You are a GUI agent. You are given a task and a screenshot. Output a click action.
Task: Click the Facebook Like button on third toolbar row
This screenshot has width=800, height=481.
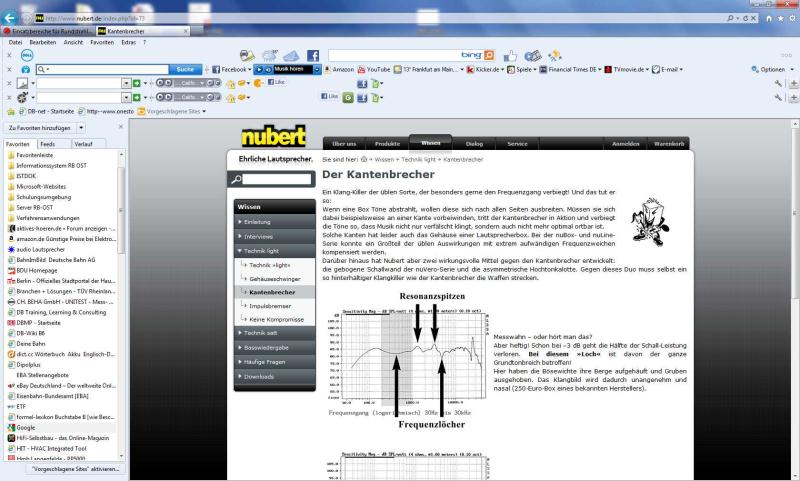[x=276, y=82]
